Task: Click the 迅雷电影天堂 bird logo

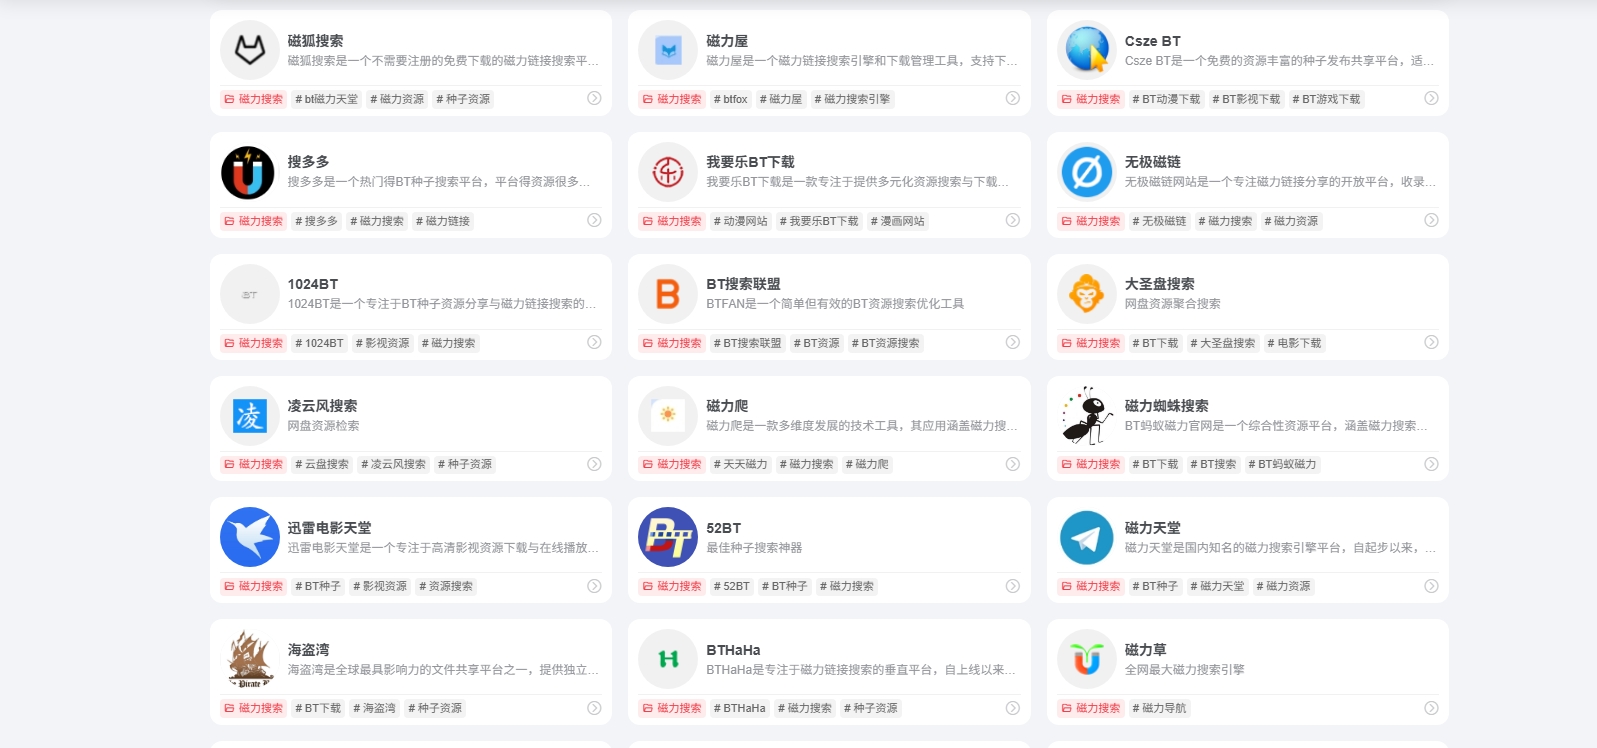Action: (249, 537)
